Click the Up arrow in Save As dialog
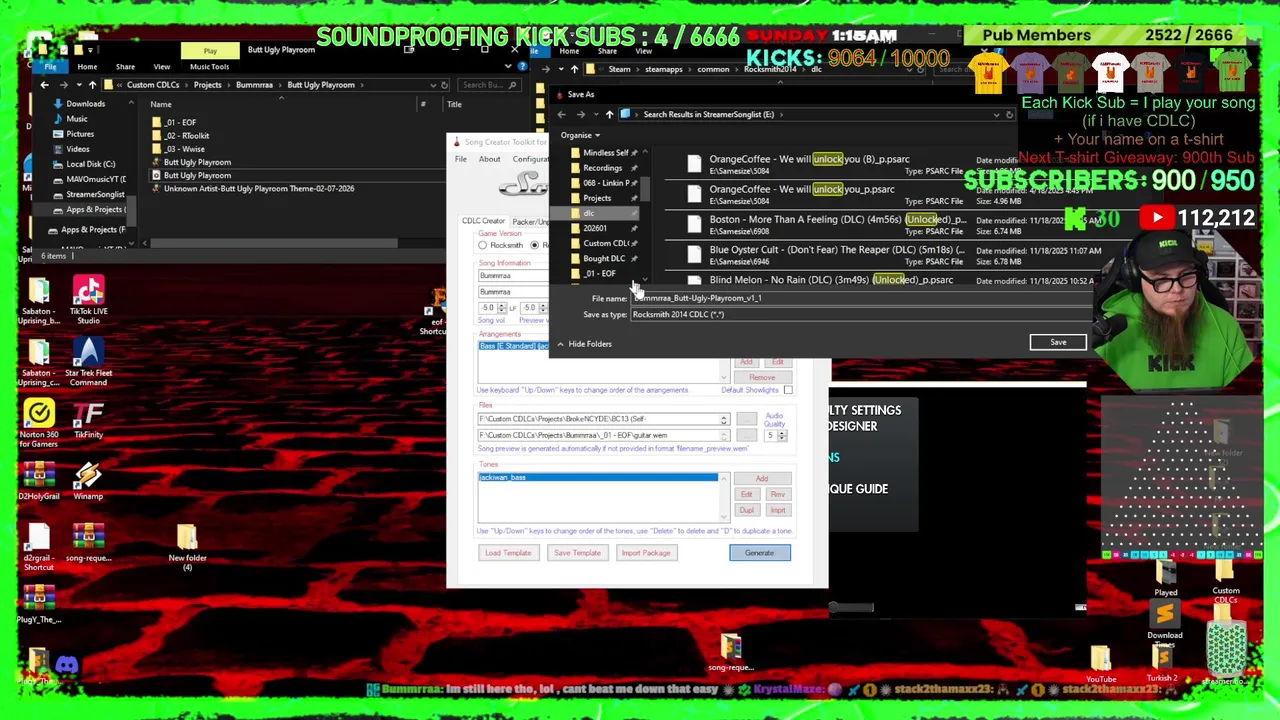Image resolution: width=1280 pixels, height=720 pixels. point(609,114)
